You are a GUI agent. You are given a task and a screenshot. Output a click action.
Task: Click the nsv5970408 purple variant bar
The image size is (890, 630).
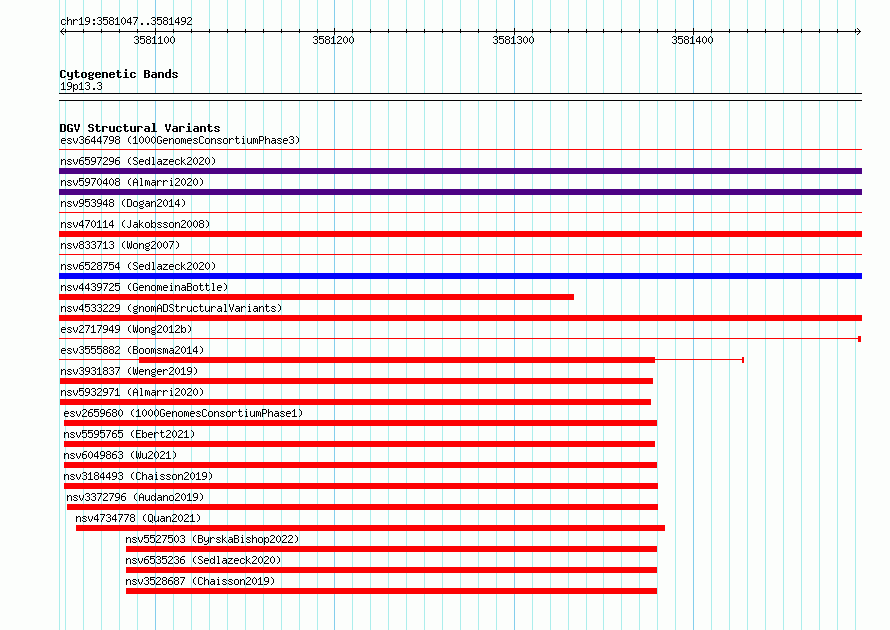460,192
